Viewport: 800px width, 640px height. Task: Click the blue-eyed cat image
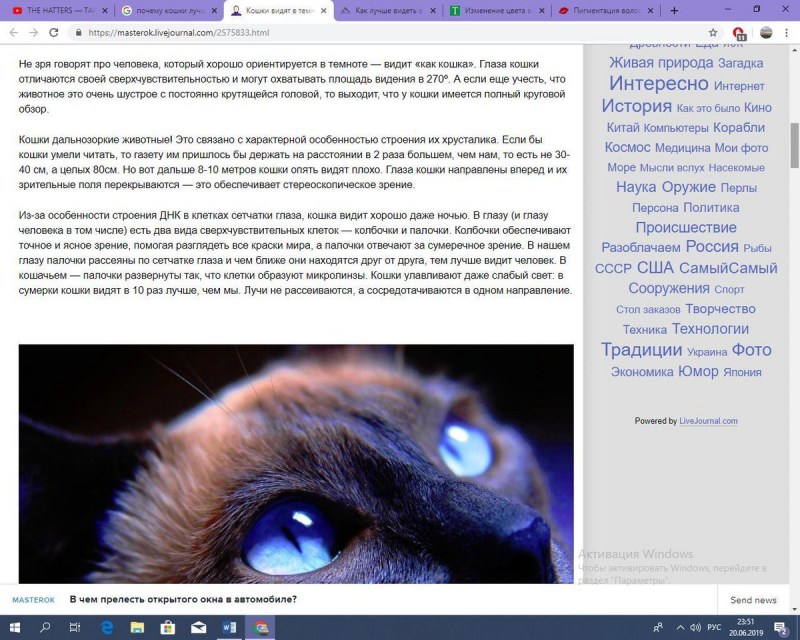296,464
